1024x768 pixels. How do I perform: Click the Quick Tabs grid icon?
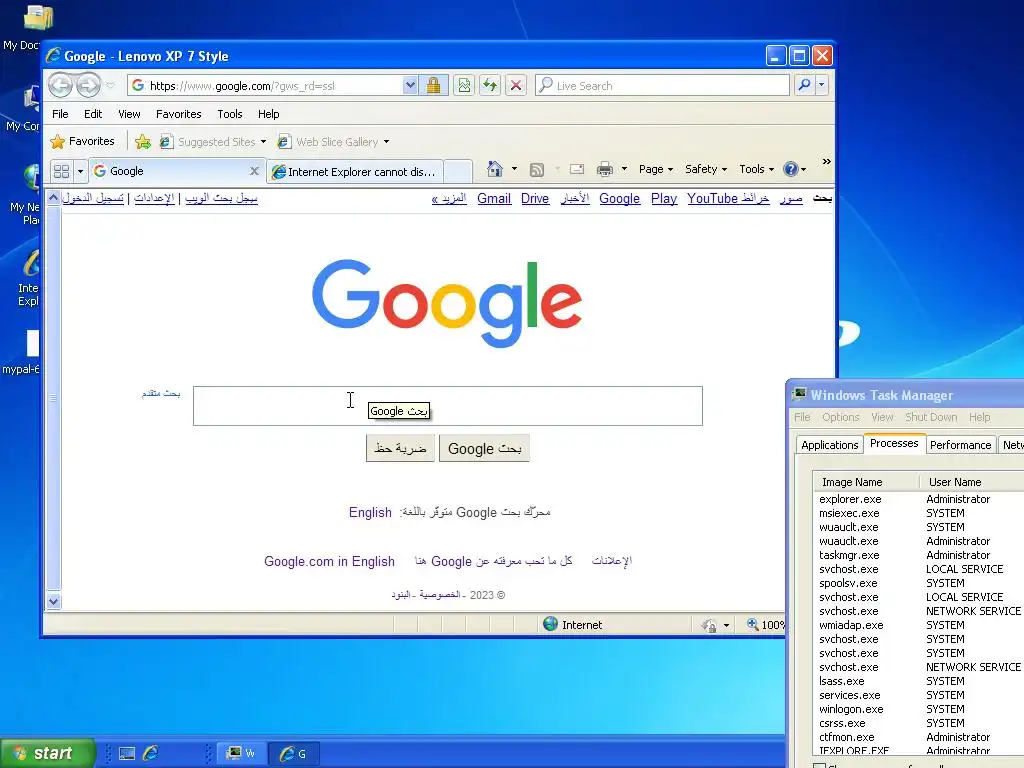tap(61, 171)
